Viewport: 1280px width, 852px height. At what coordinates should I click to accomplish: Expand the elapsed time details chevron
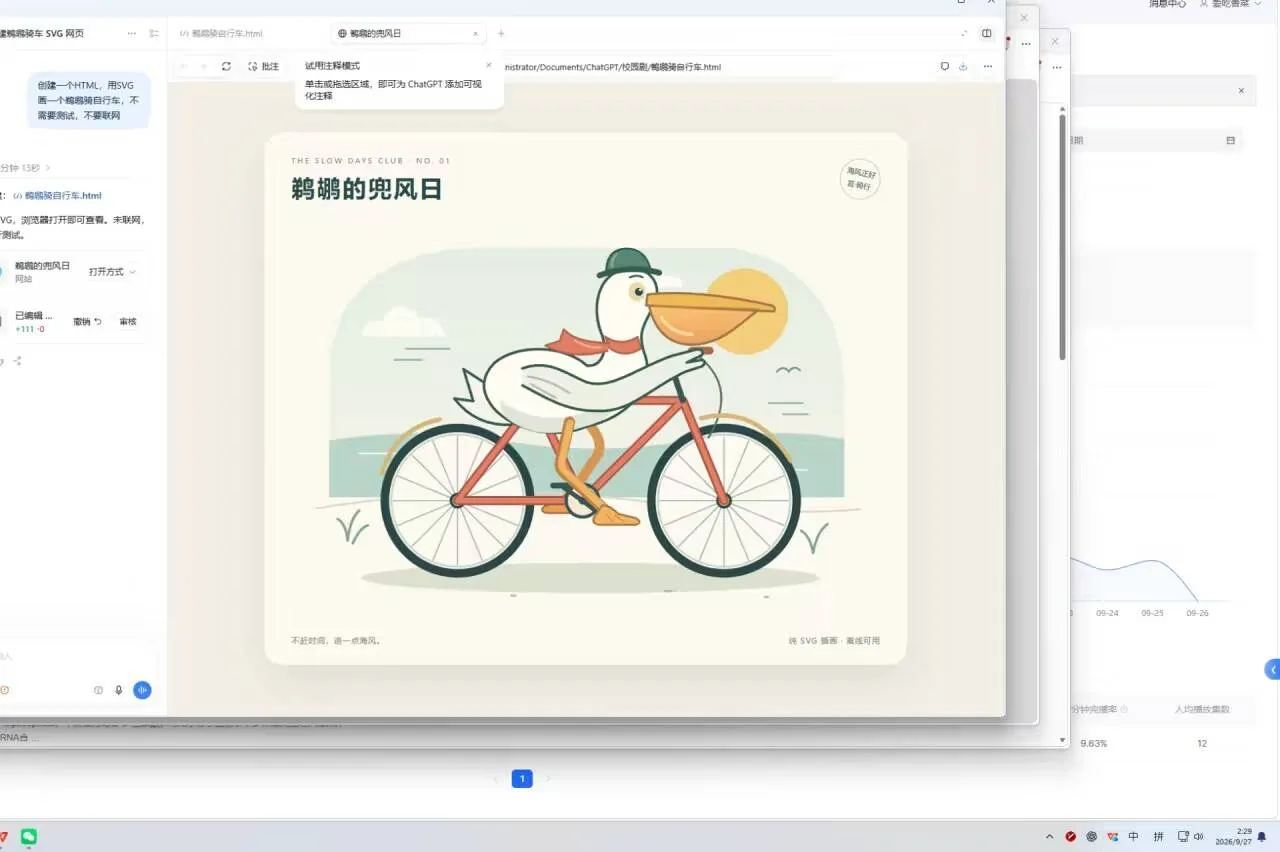click(x=47, y=167)
